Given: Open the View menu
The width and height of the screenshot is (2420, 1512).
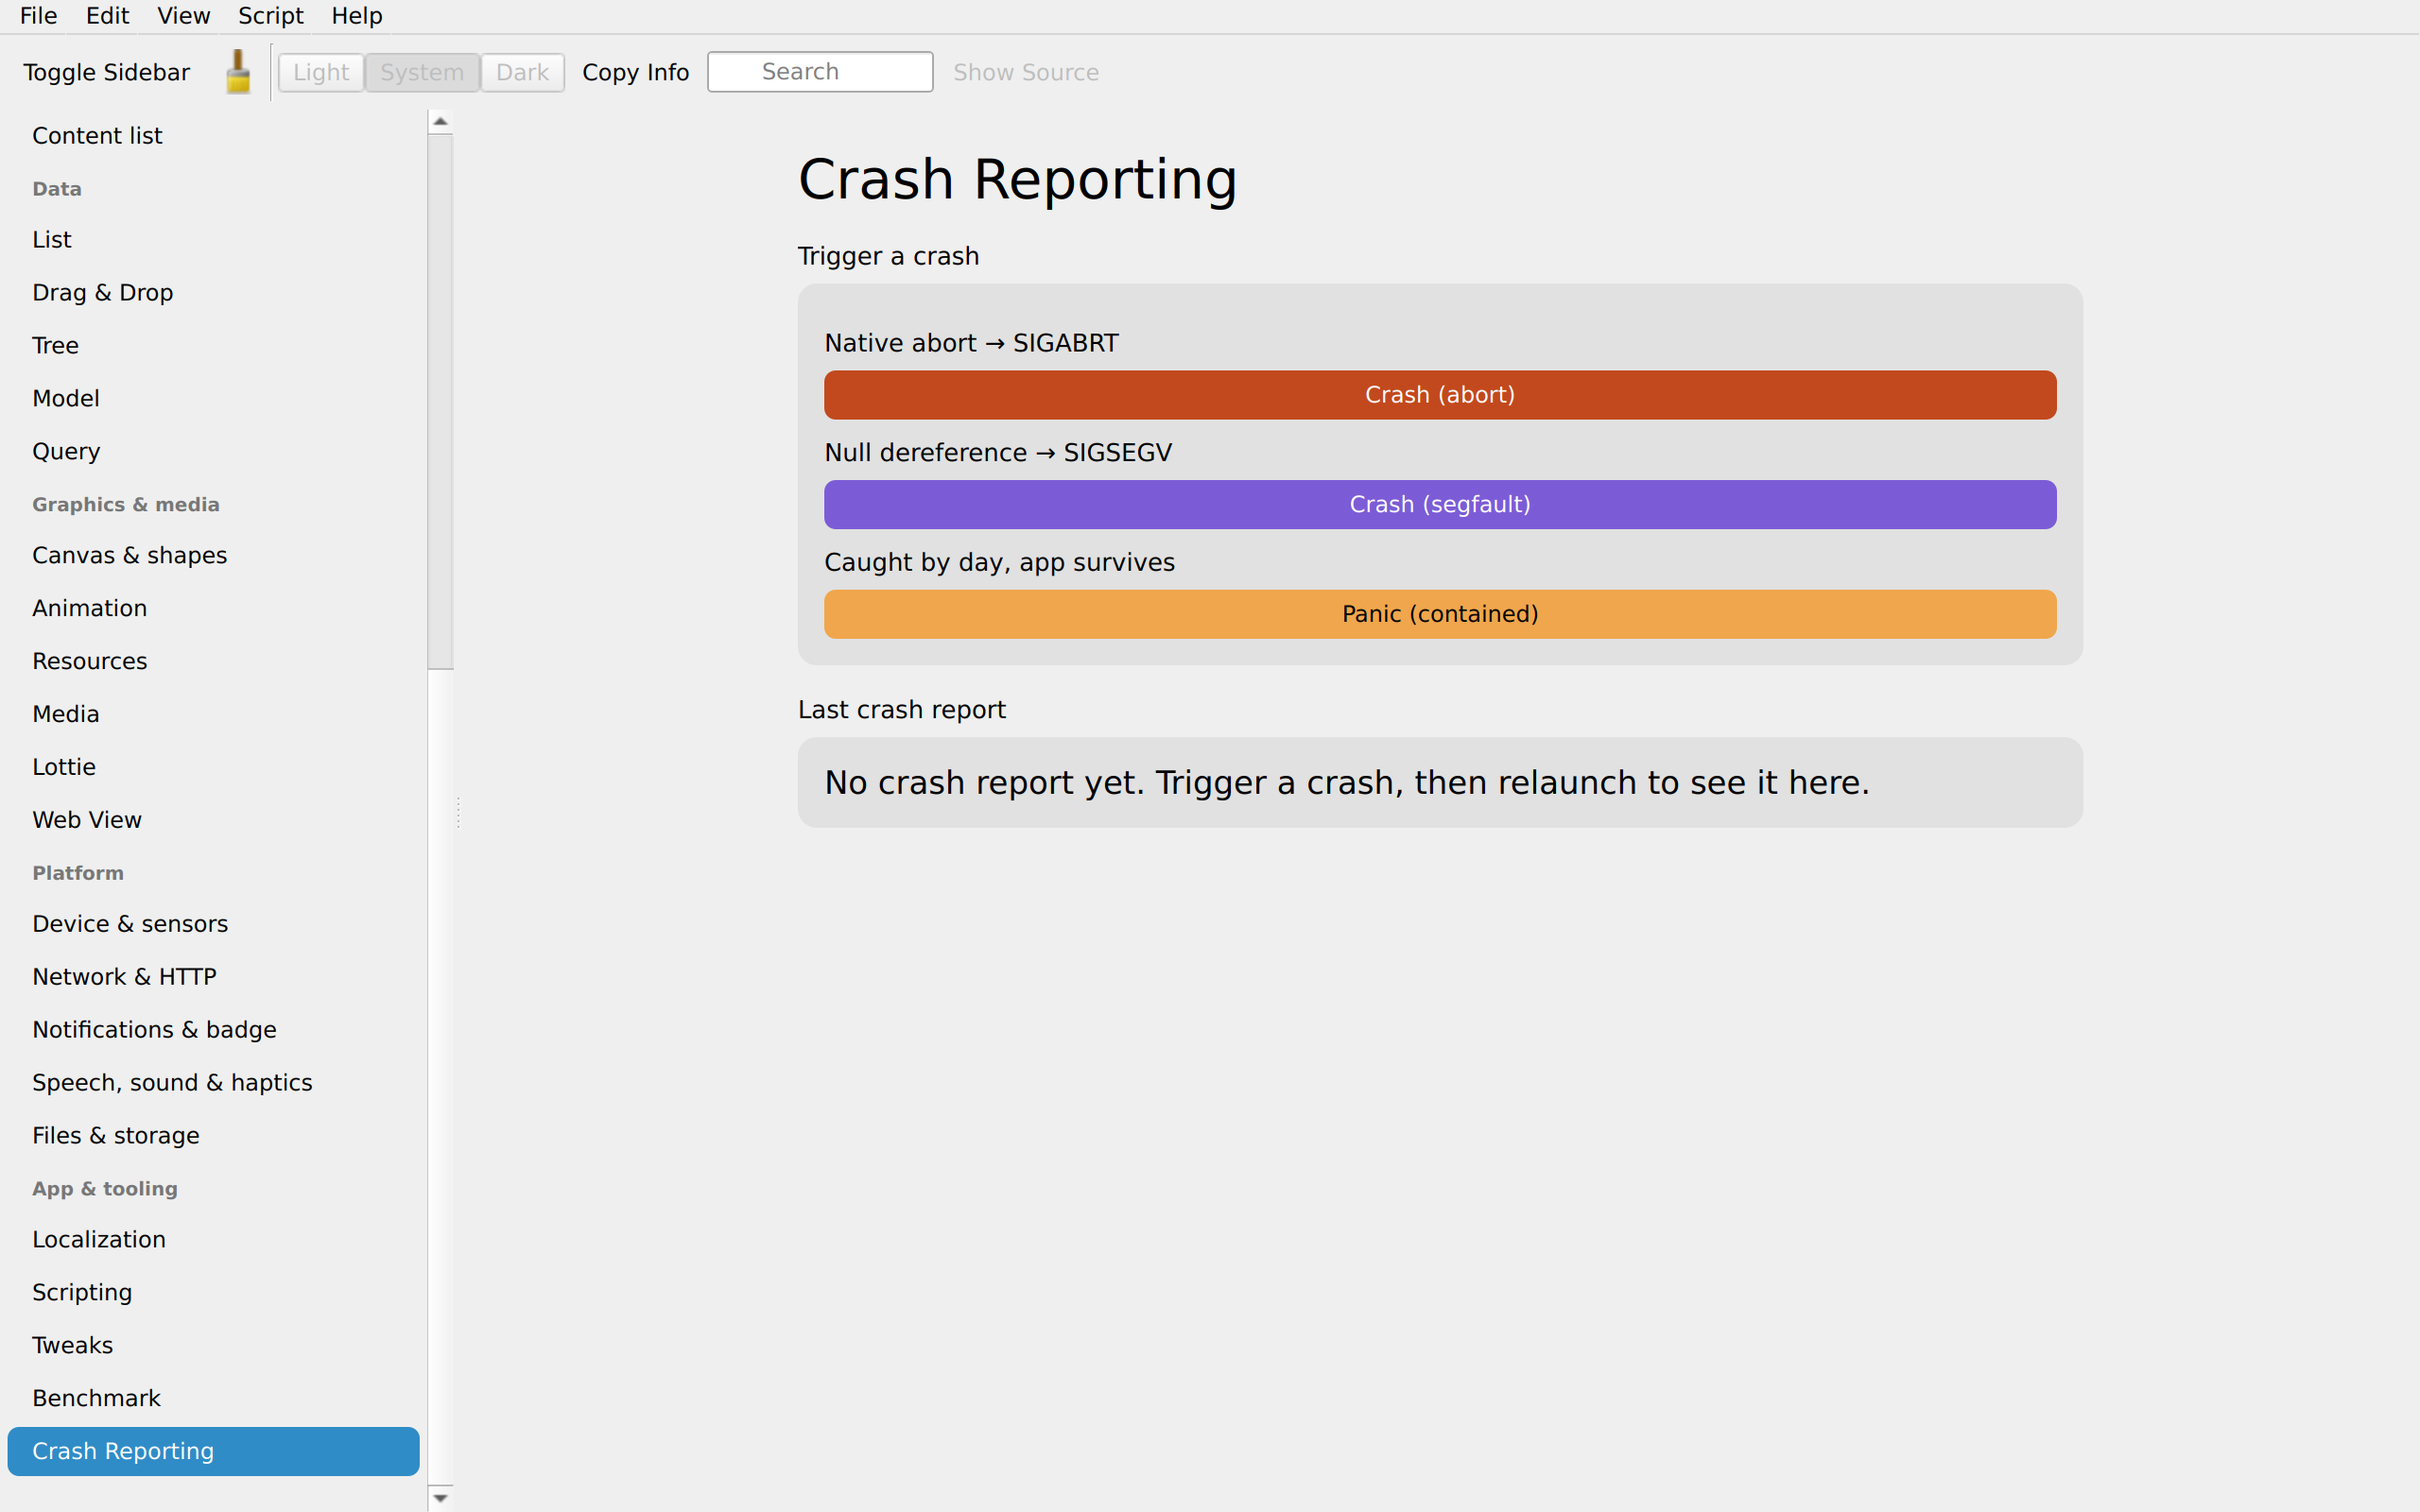Looking at the screenshot, I should pyautogui.click(x=183, y=16).
